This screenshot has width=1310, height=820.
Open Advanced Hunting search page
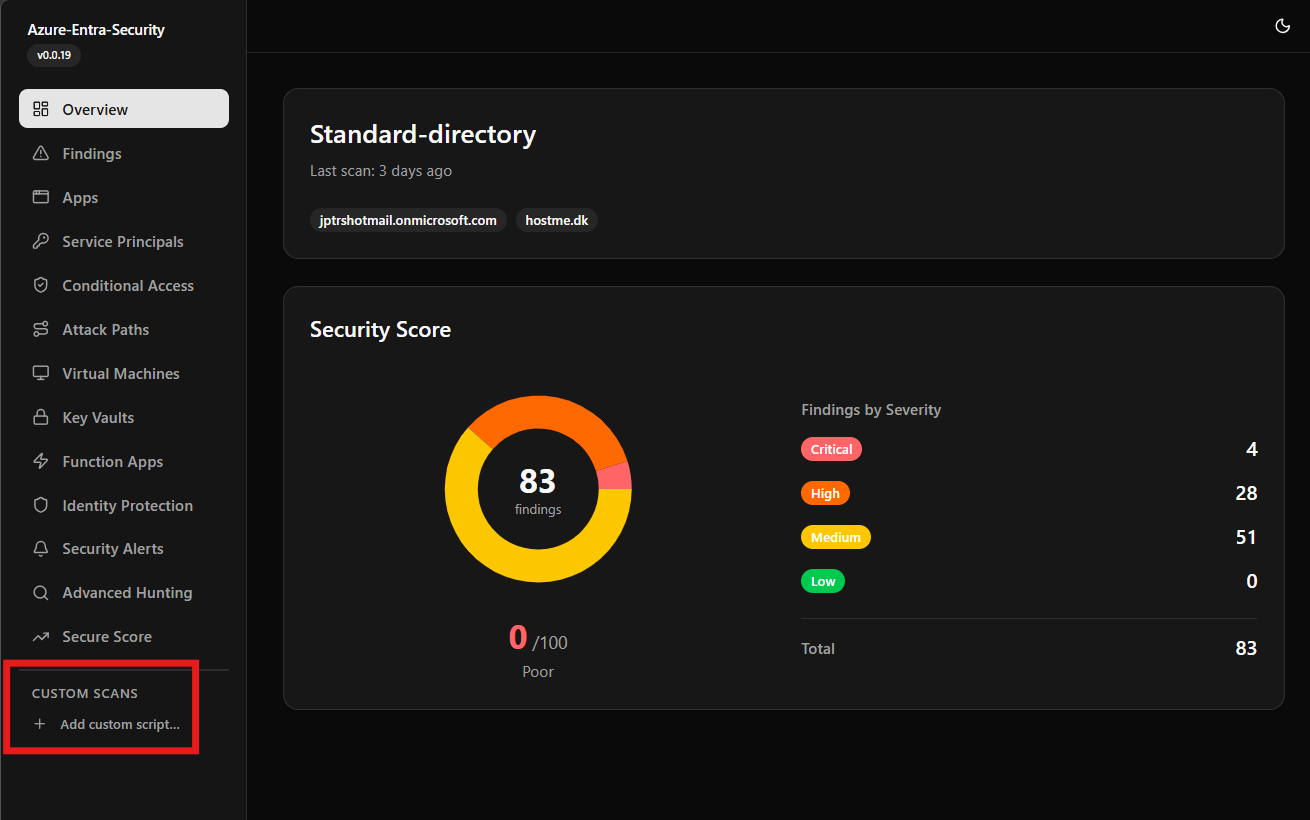pos(126,592)
